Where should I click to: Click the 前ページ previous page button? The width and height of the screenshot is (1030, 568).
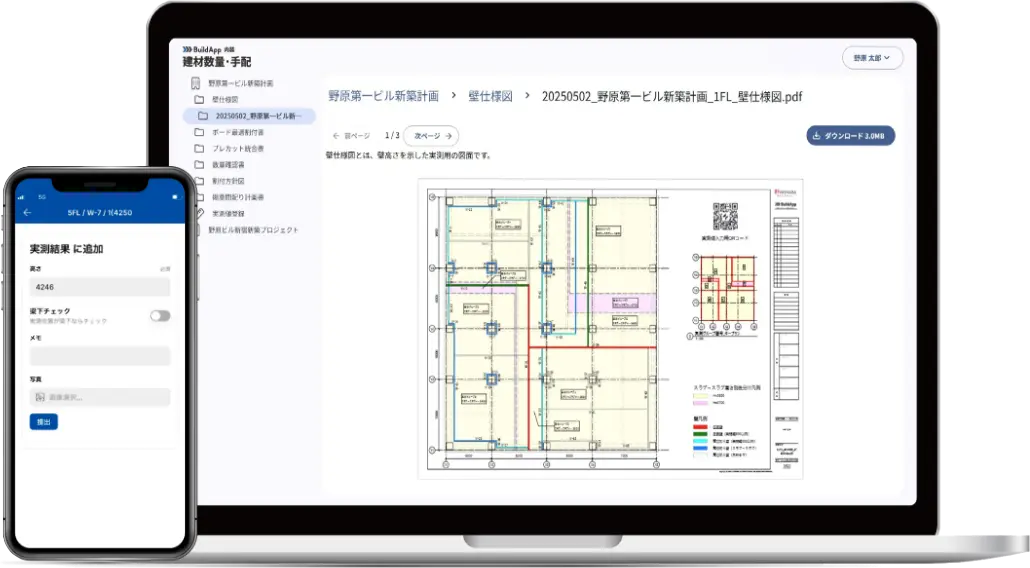351,136
